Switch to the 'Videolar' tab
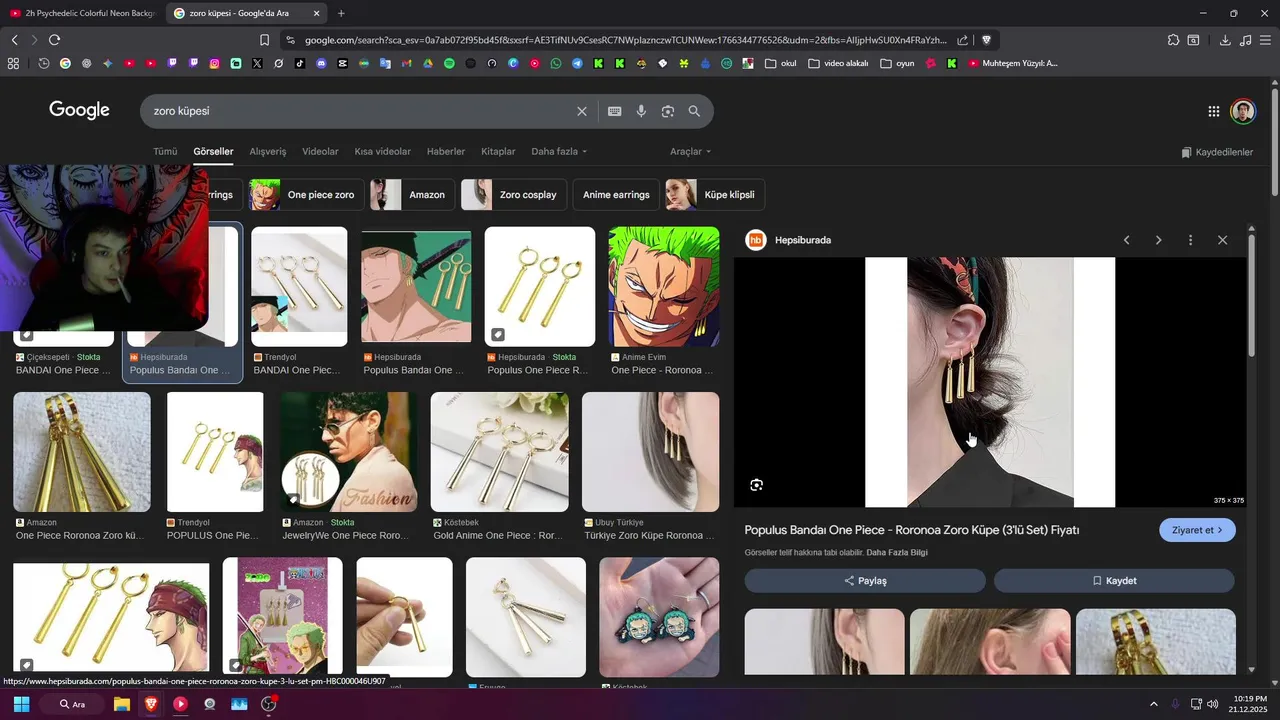The width and height of the screenshot is (1280, 720). pos(320,151)
